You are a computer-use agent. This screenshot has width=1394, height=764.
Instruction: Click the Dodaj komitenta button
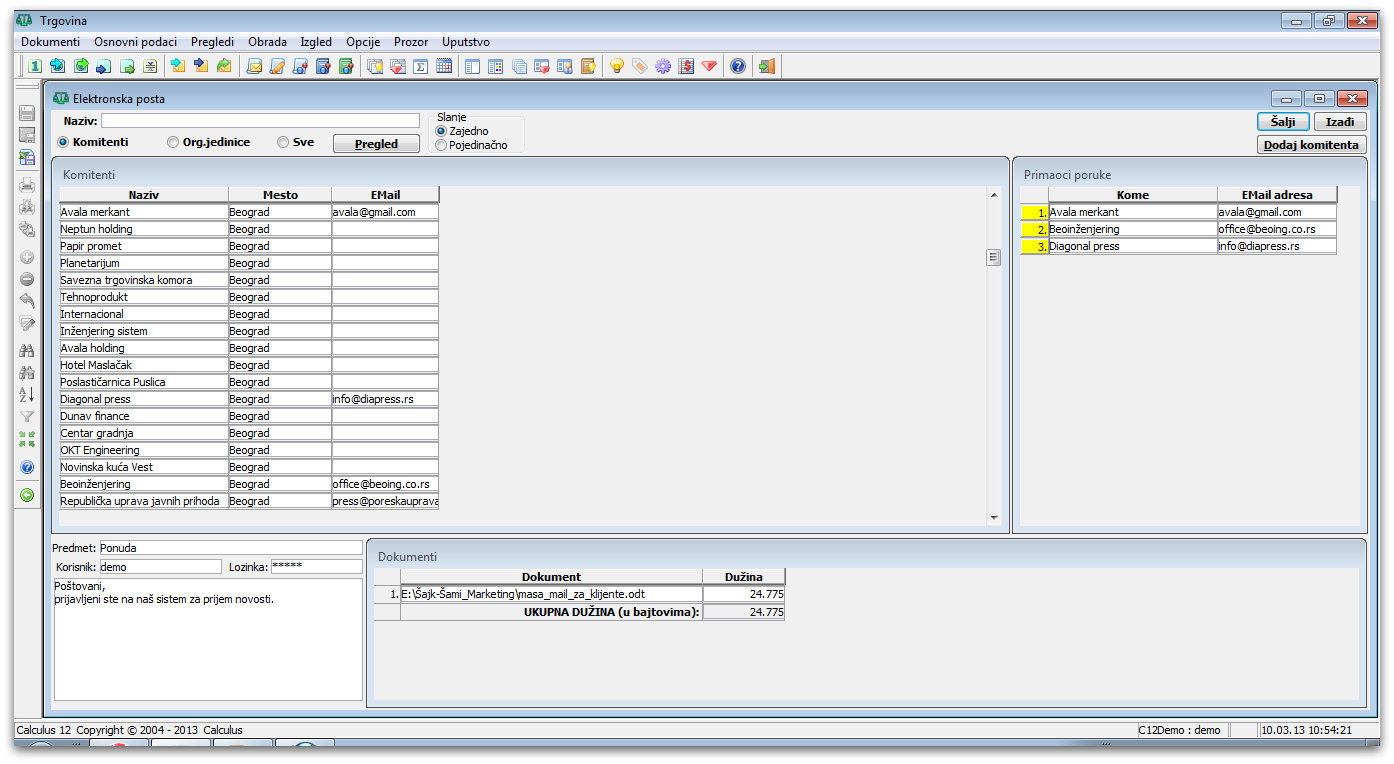1312,144
